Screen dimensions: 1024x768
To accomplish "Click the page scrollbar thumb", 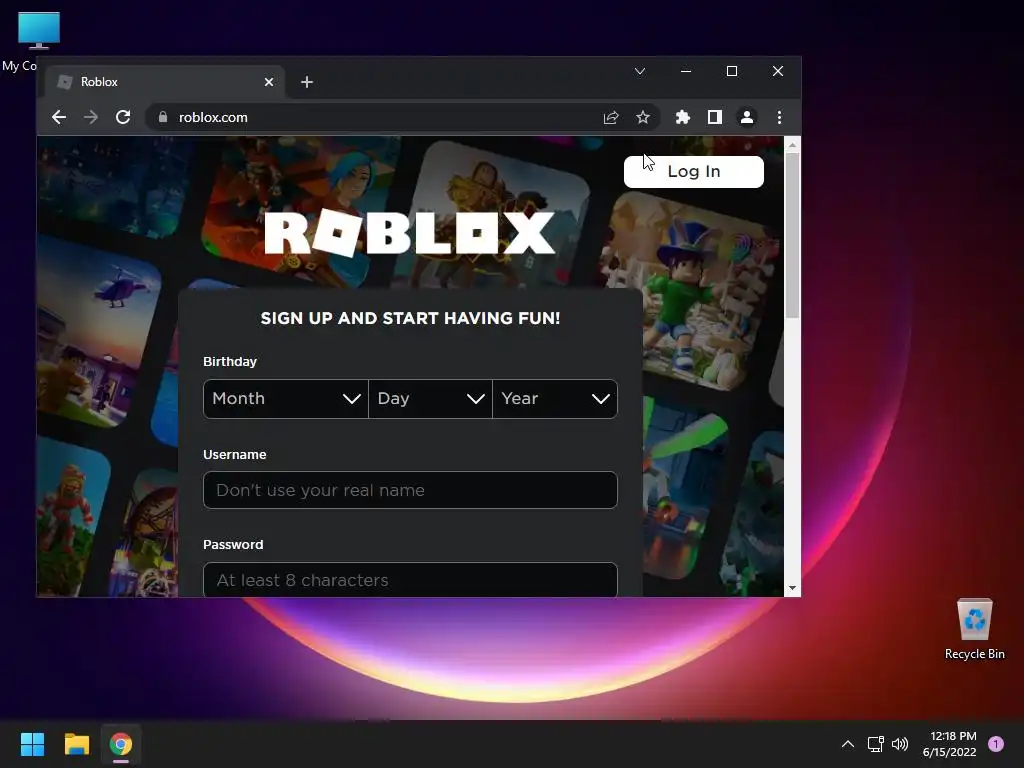I will click(792, 236).
